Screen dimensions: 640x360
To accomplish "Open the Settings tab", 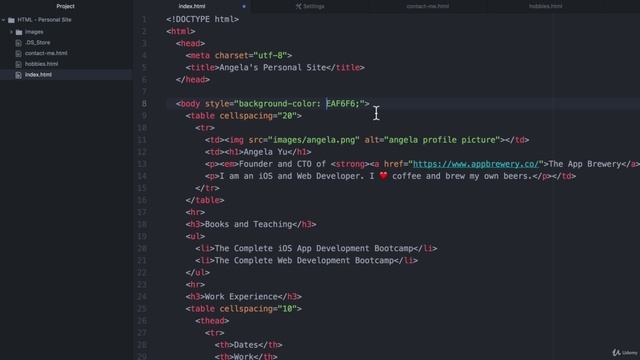I will pos(310,6).
